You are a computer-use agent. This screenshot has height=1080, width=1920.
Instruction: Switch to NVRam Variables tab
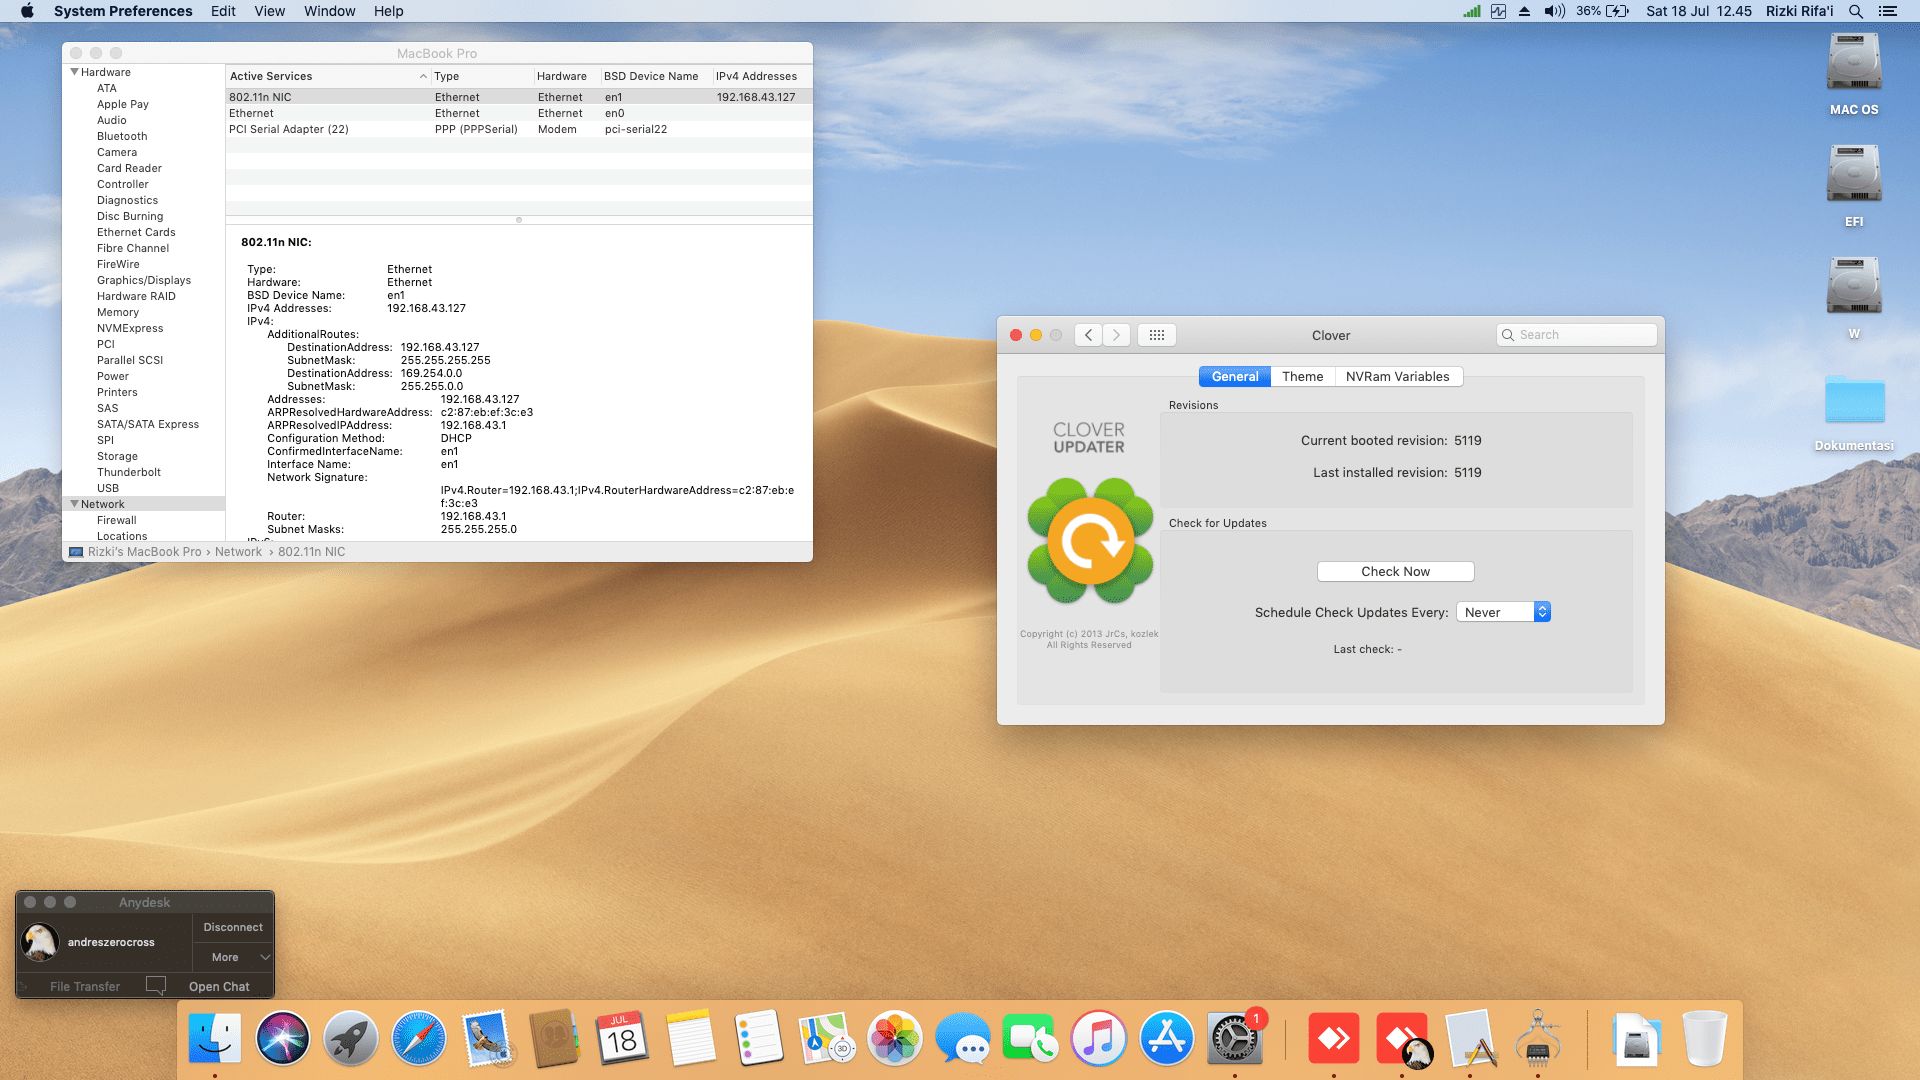tap(1397, 376)
